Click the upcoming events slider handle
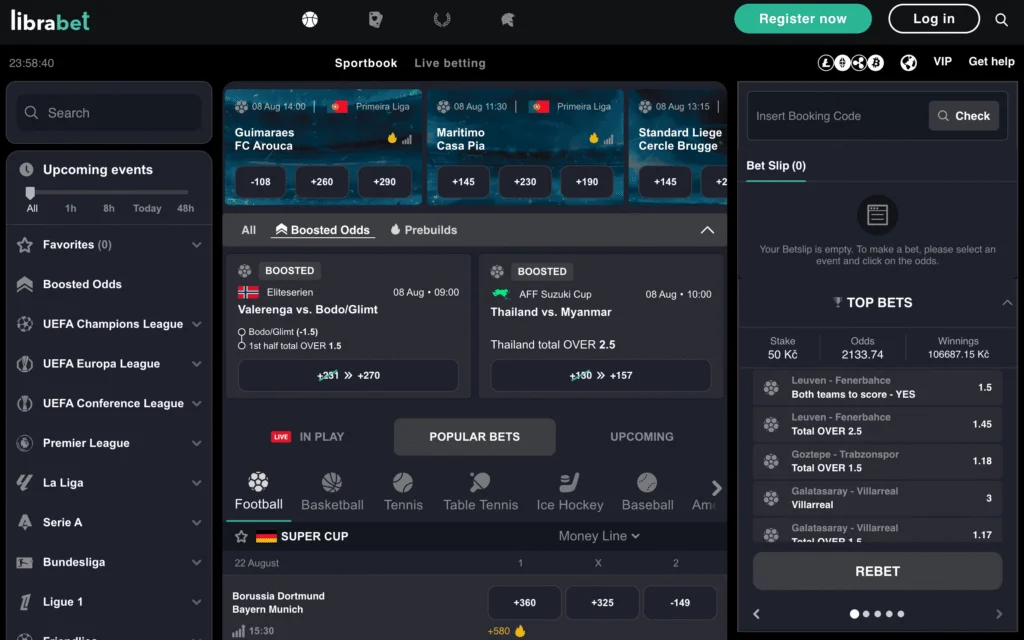 coord(30,193)
